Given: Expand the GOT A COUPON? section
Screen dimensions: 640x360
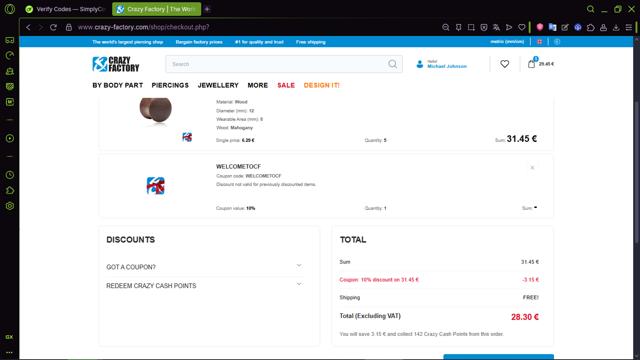Looking at the screenshot, I should 204,267.
